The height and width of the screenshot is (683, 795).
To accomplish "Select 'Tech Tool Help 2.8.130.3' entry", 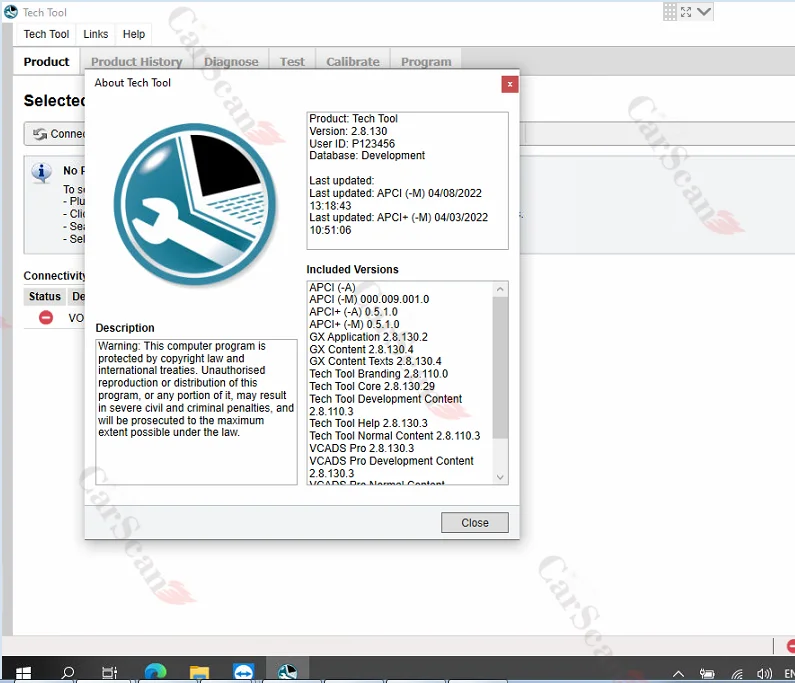I will [369, 423].
